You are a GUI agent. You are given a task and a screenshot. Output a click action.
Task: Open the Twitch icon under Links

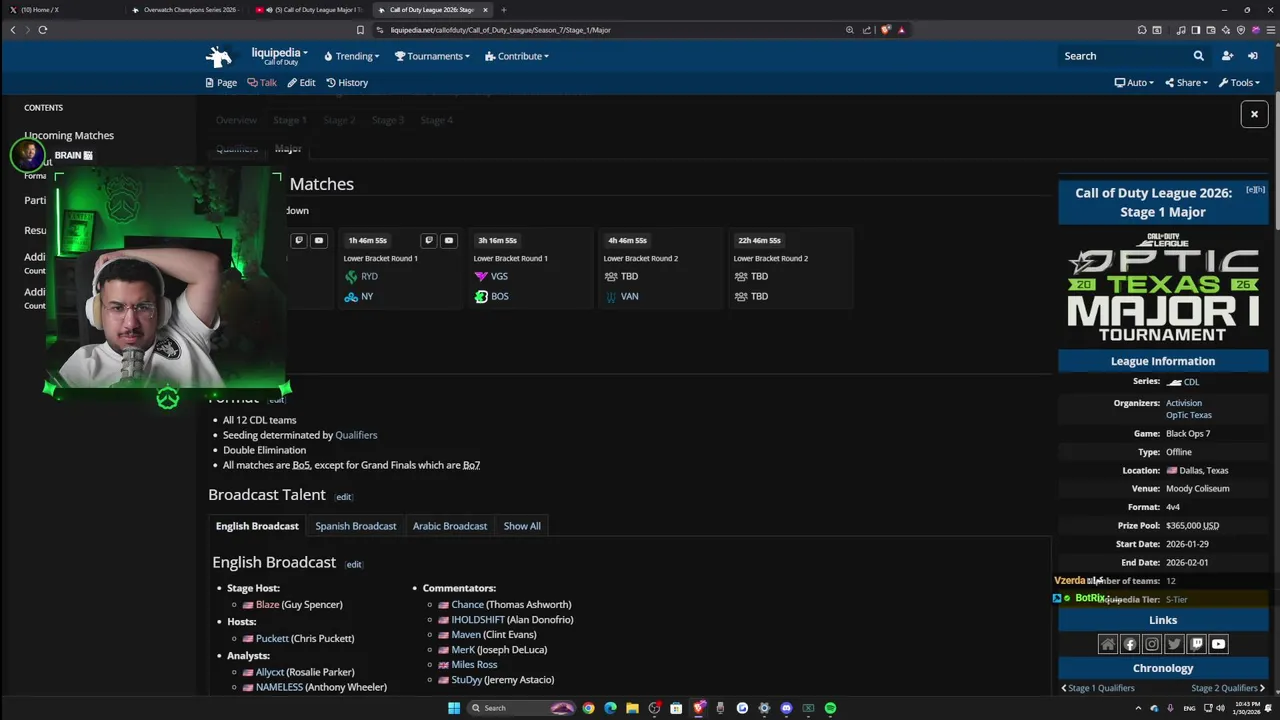coord(1196,644)
